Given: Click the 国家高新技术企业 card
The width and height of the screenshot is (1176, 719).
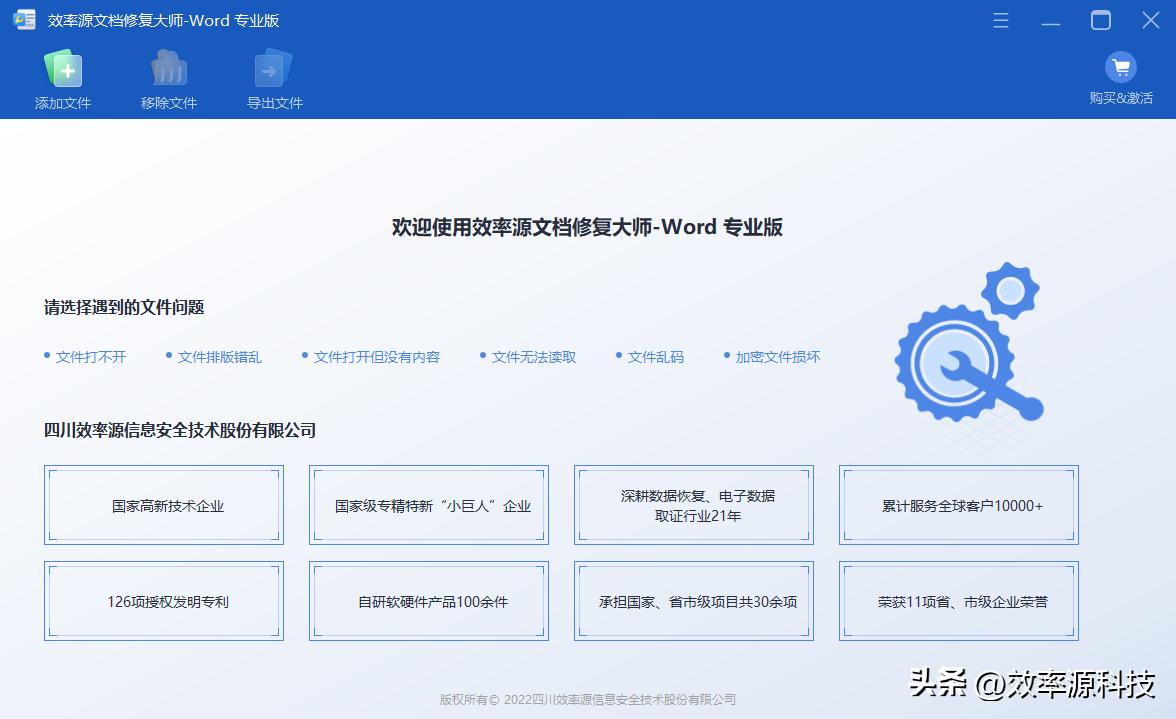Looking at the screenshot, I should [164, 504].
